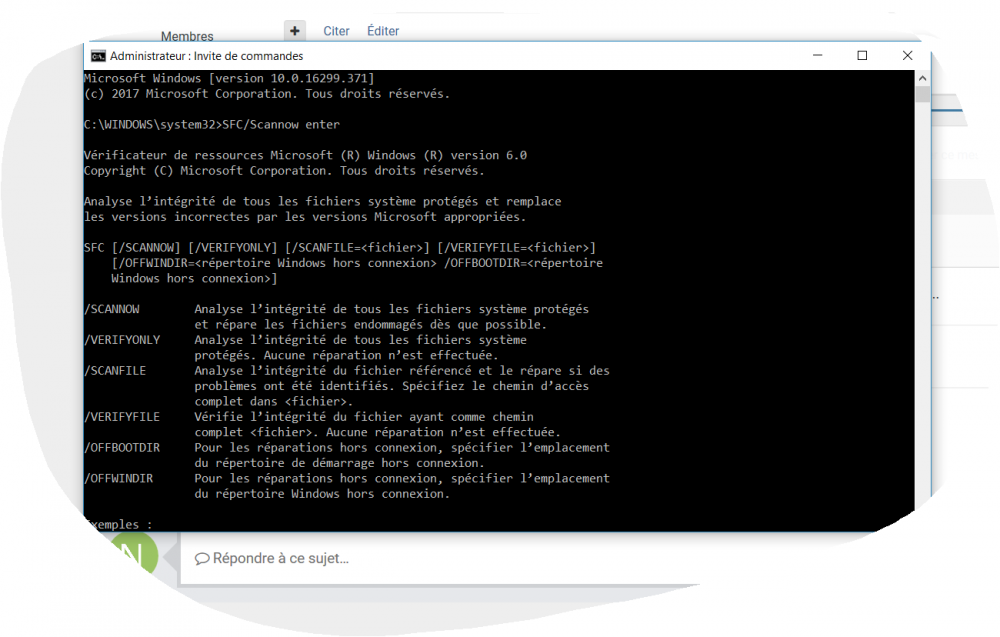1000x637 pixels.
Task: Click the Répondre à ce sujet field
Action: [x=440, y=559]
